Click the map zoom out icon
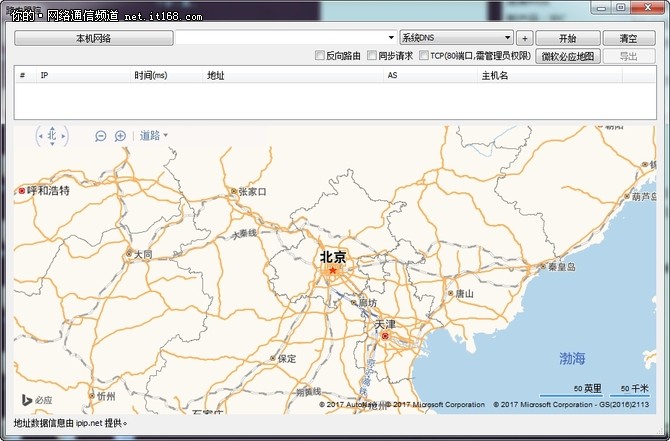670x441 pixels. (101, 136)
